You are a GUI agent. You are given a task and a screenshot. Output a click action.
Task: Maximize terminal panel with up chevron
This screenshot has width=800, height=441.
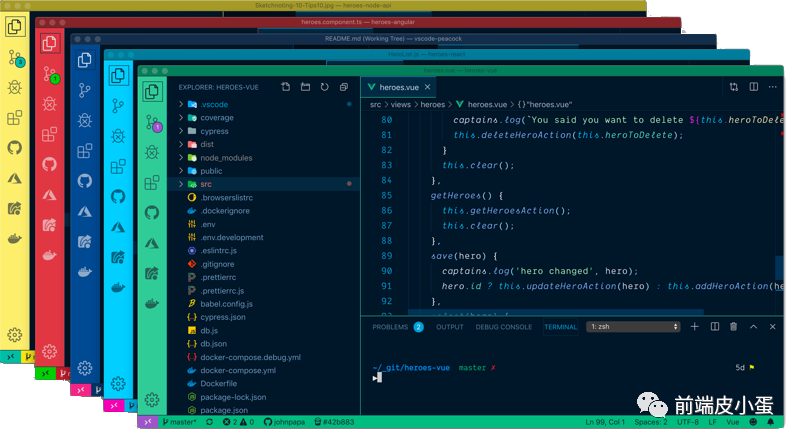click(x=754, y=327)
